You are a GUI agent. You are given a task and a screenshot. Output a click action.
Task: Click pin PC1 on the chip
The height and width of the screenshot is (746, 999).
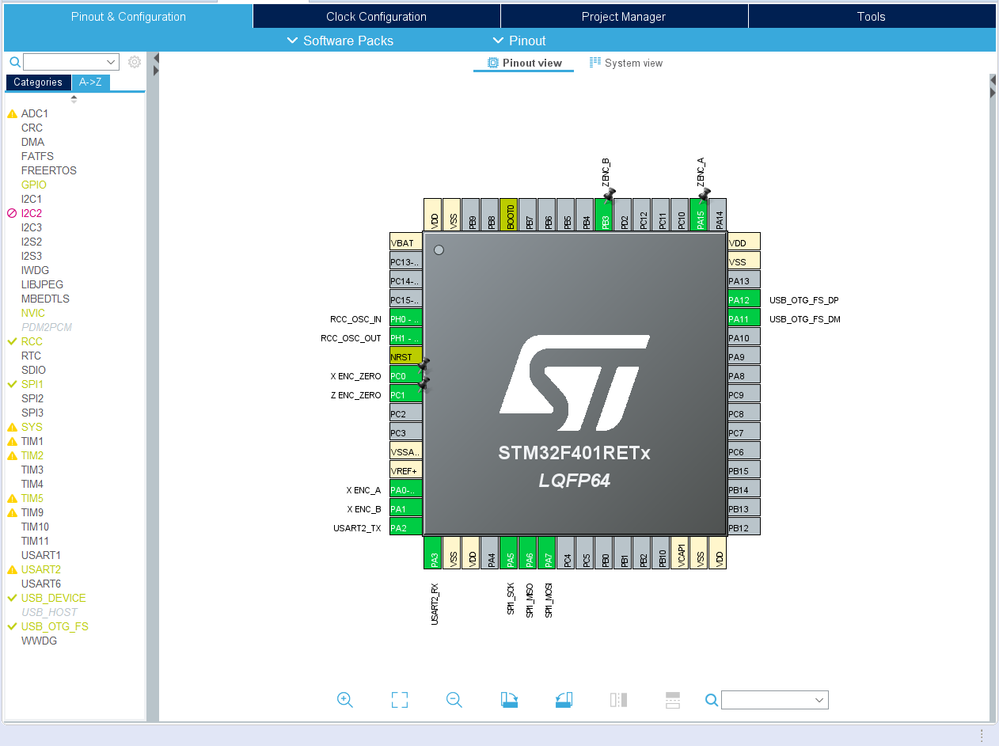(406, 395)
